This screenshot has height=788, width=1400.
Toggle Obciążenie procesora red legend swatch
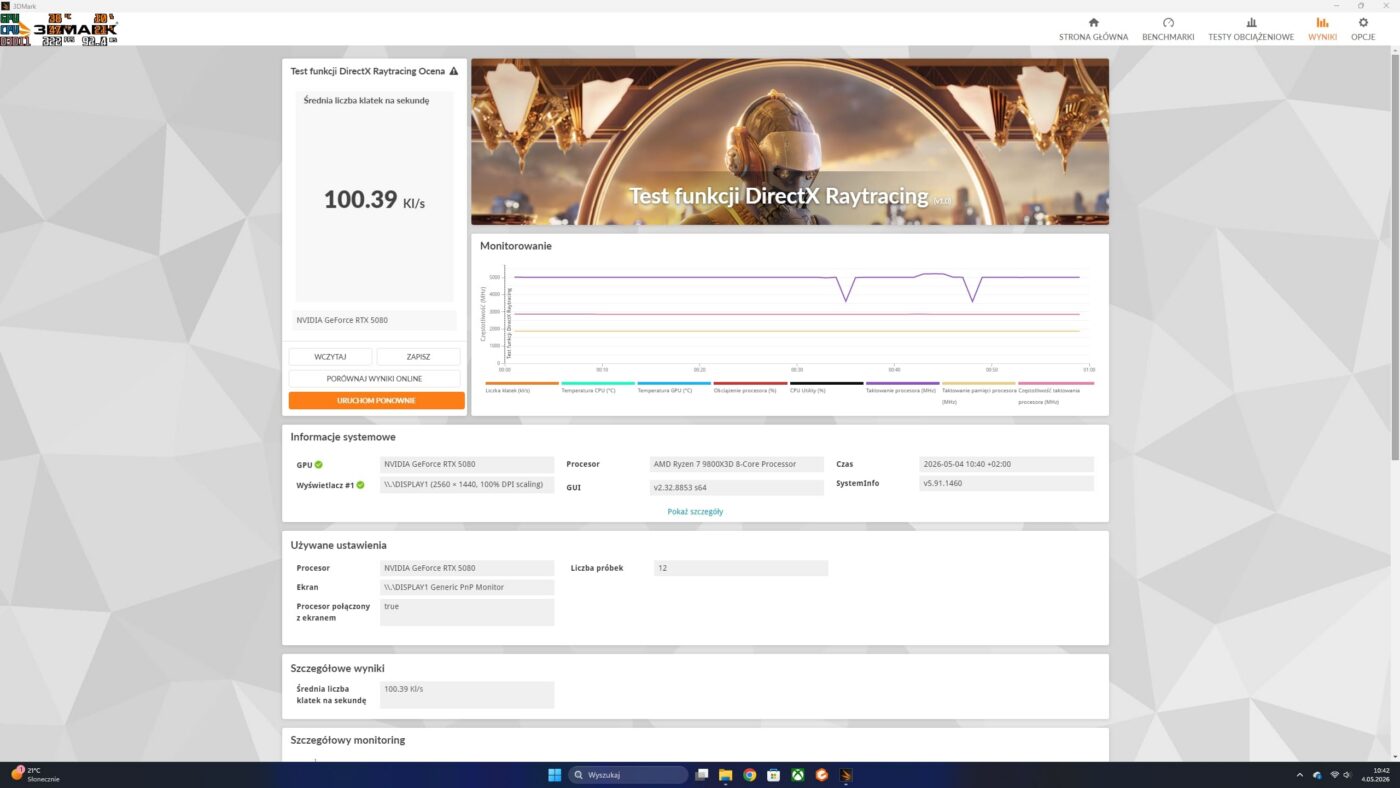pyautogui.click(x=750, y=383)
